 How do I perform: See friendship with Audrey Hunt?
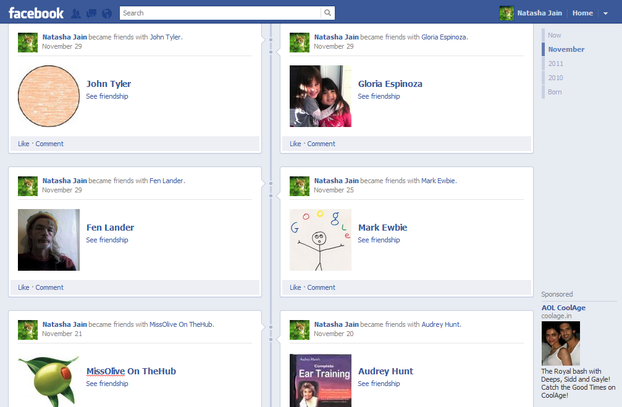[379, 384]
